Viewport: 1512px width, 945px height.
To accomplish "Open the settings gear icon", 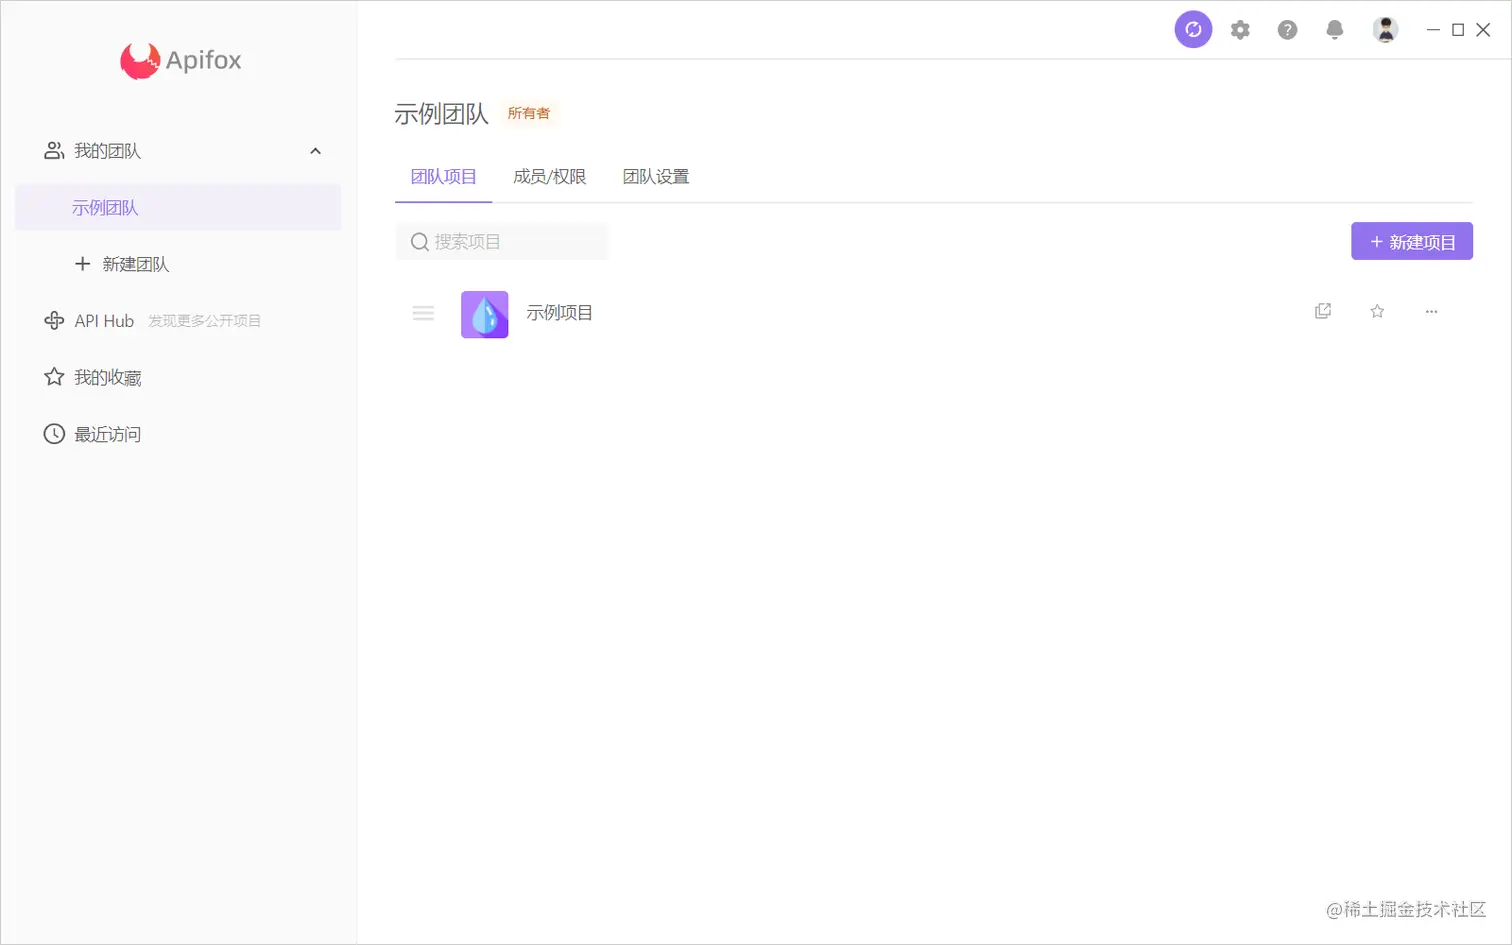I will [x=1240, y=29].
